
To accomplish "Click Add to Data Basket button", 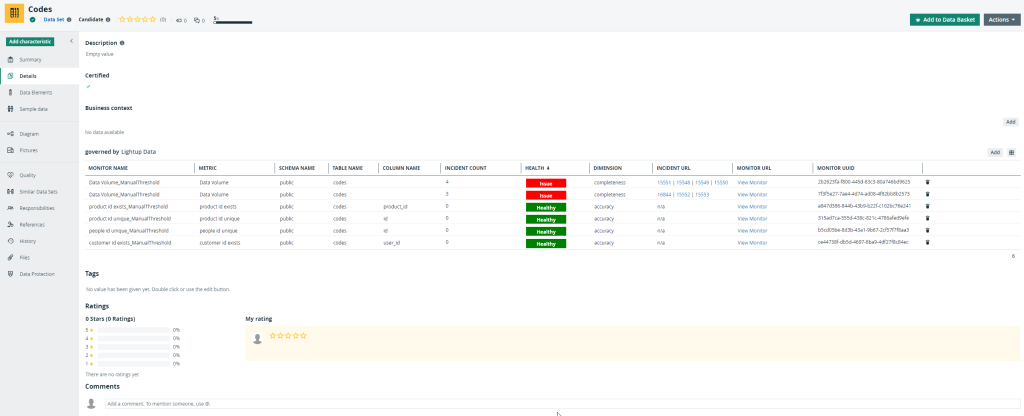I will coord(944,20).
